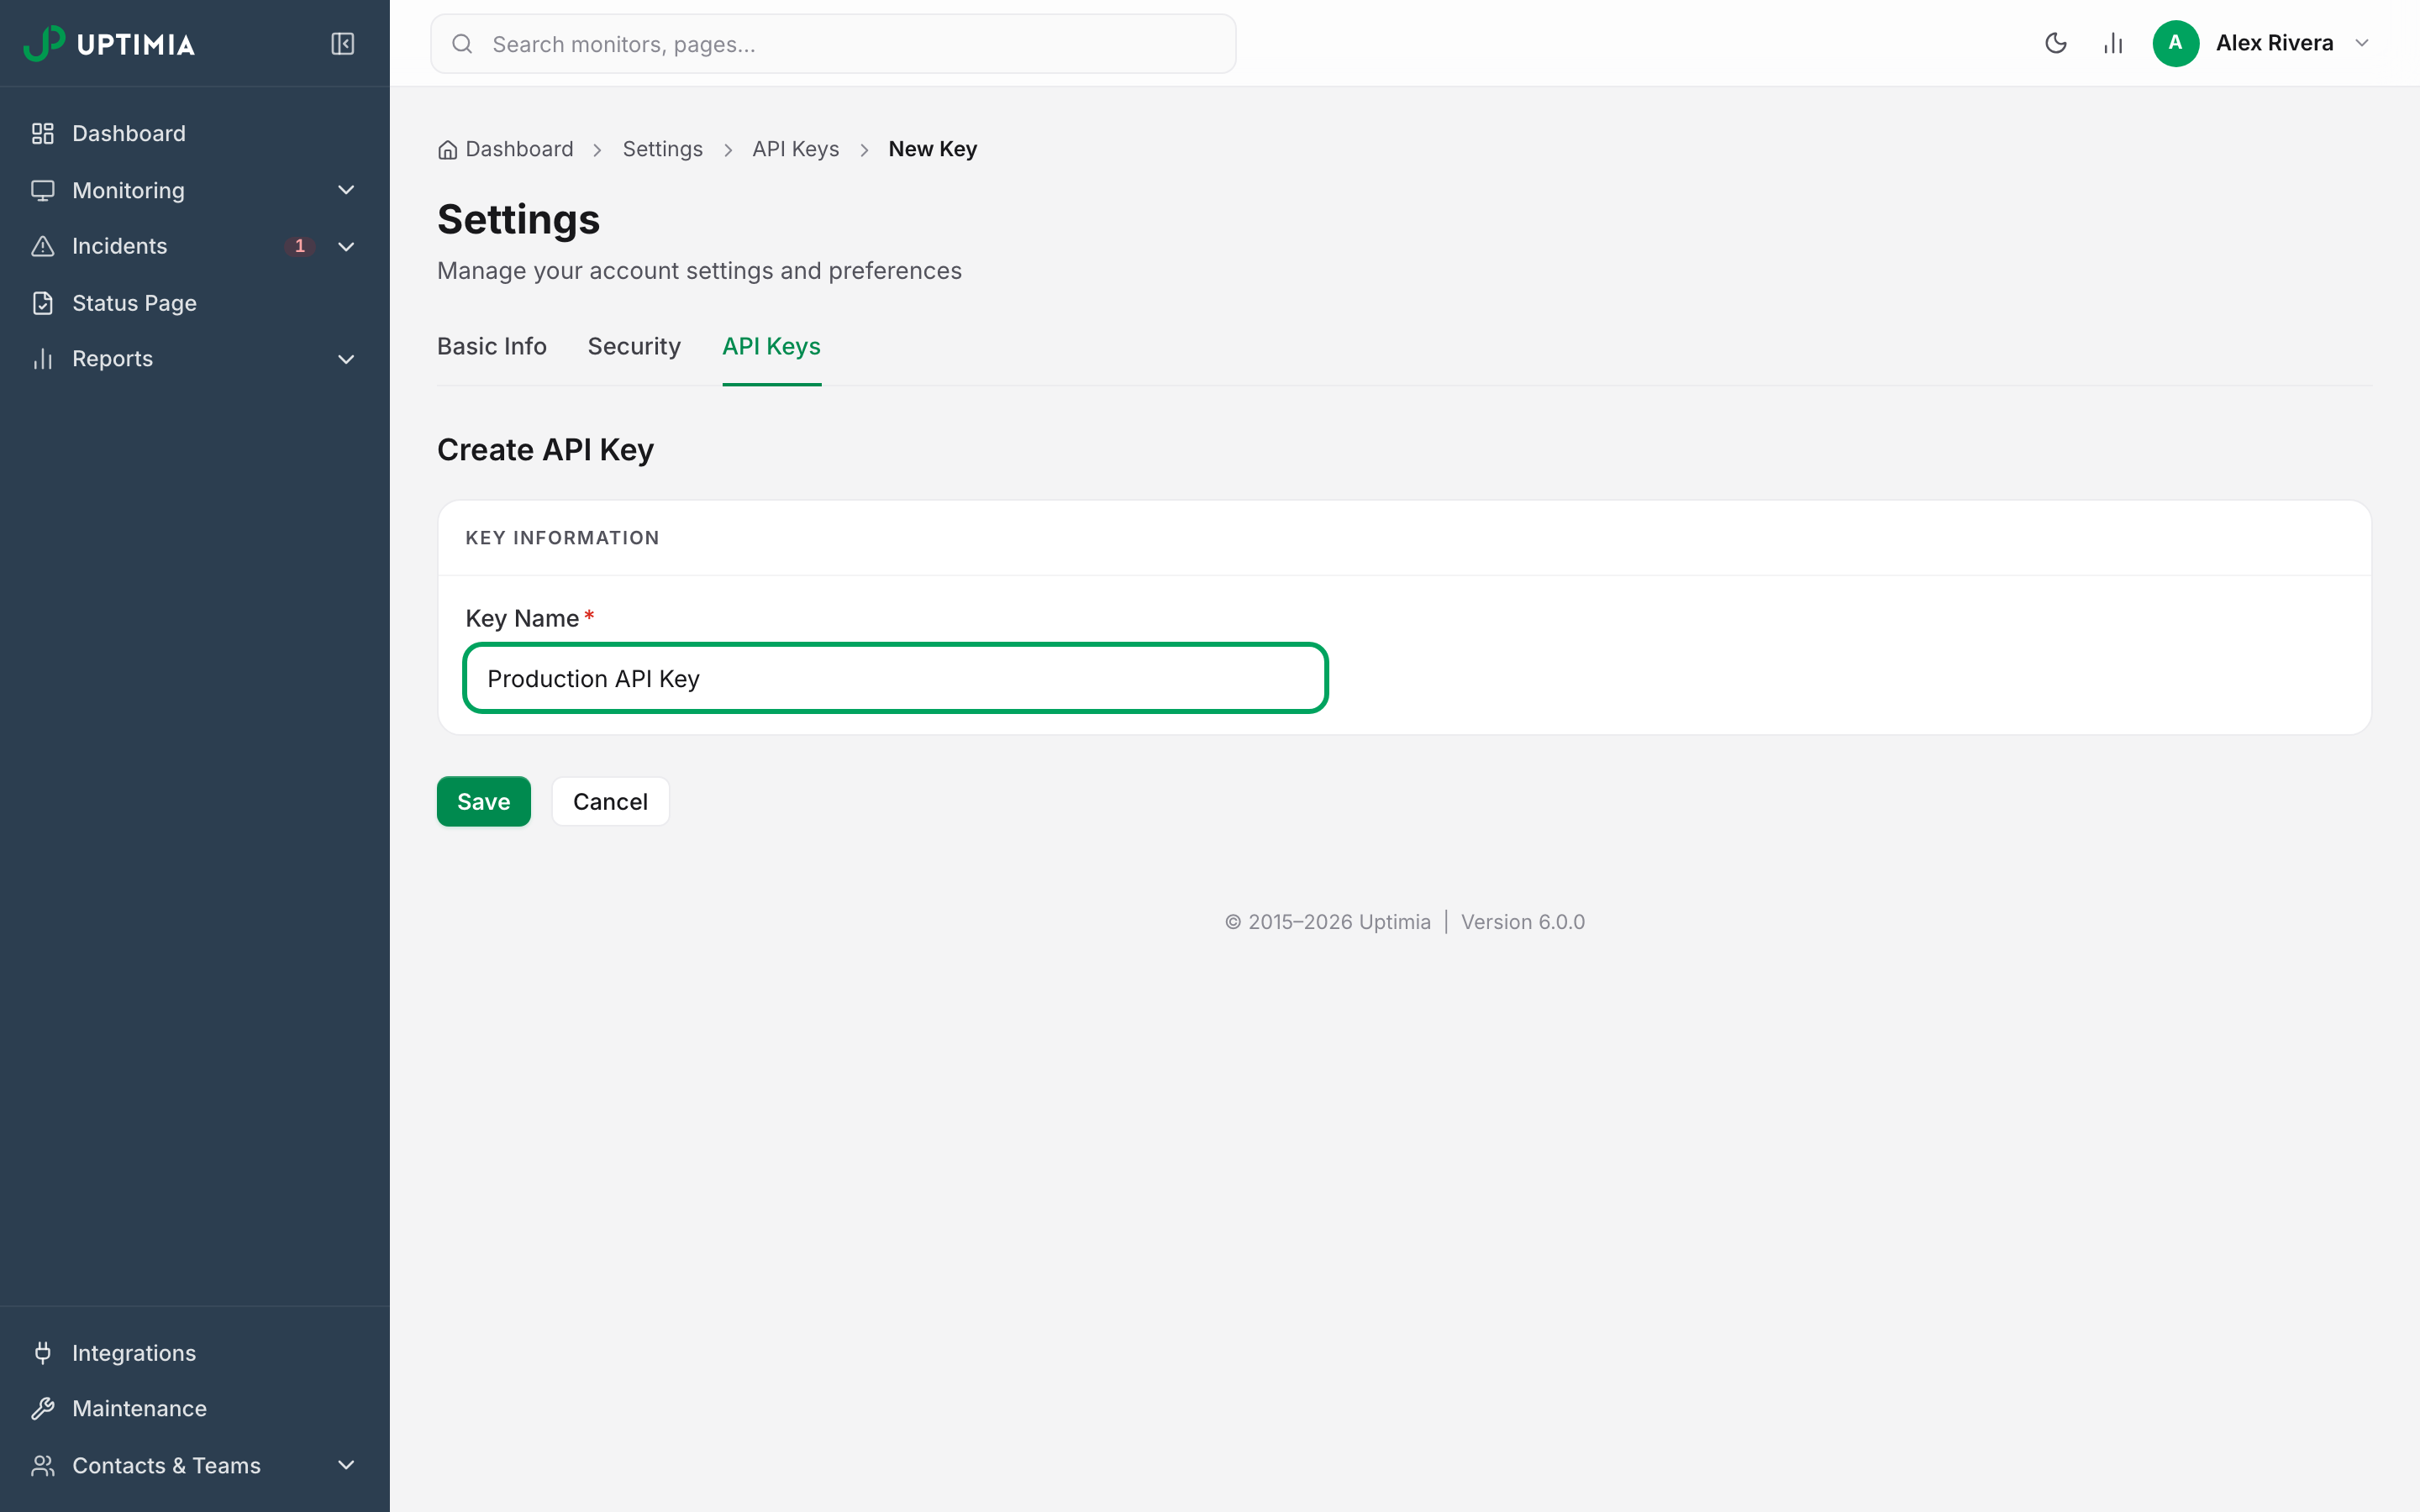Switch to the Security tab

[x=634, y=346]
